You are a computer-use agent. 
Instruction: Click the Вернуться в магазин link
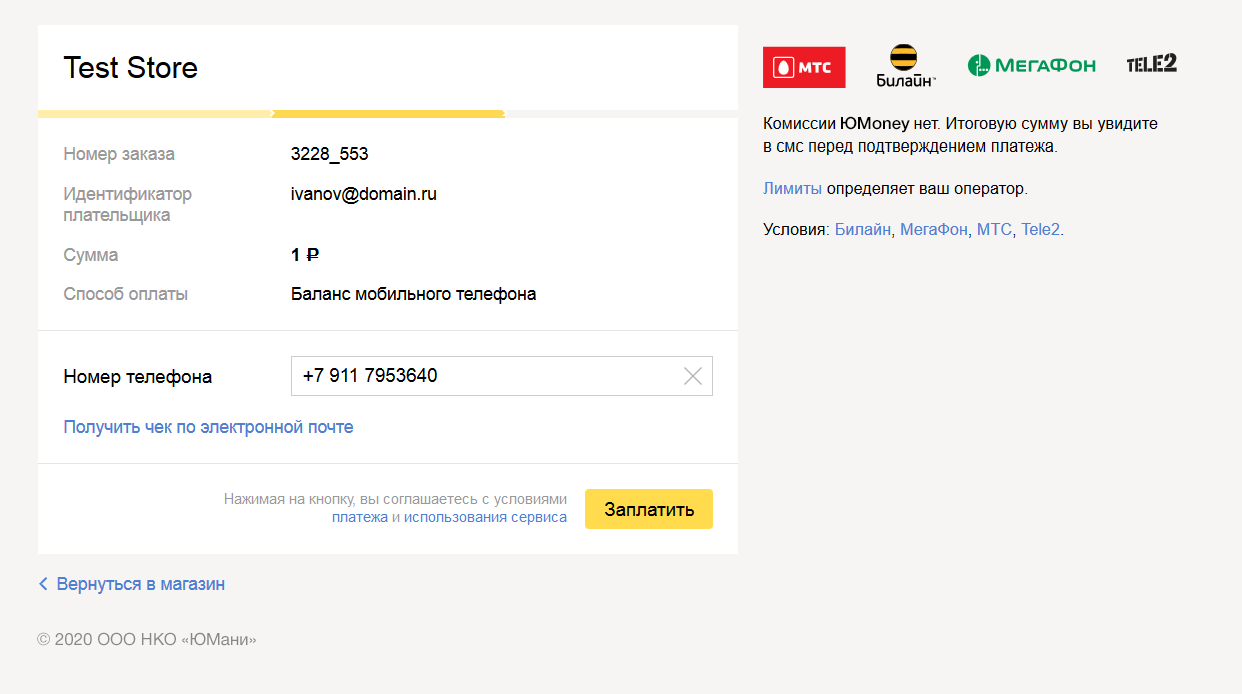[x=141, y=584]
